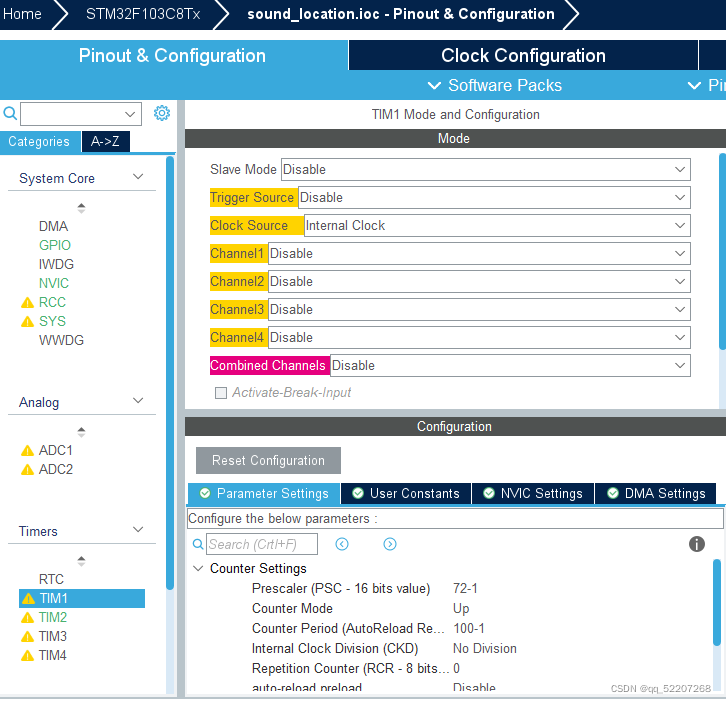Click the warning icon next to RCC

coord(27,302)
